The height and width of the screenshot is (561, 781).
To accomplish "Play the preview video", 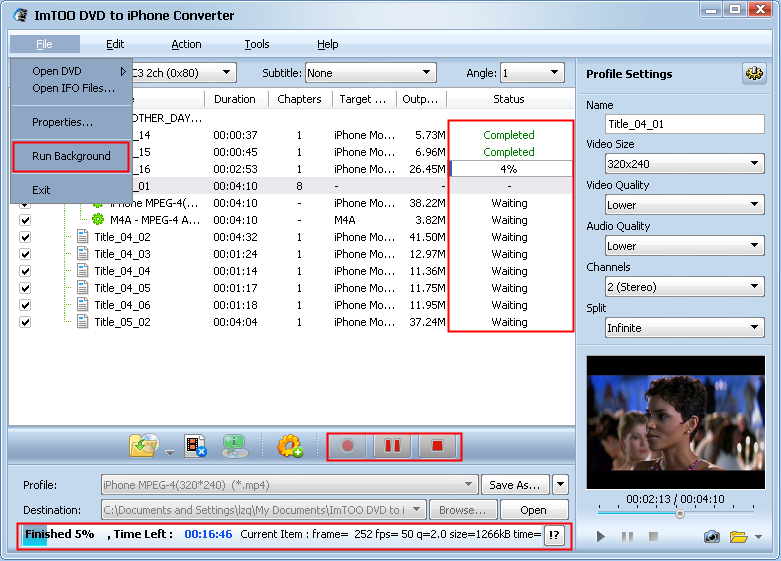I will [601, 536].
